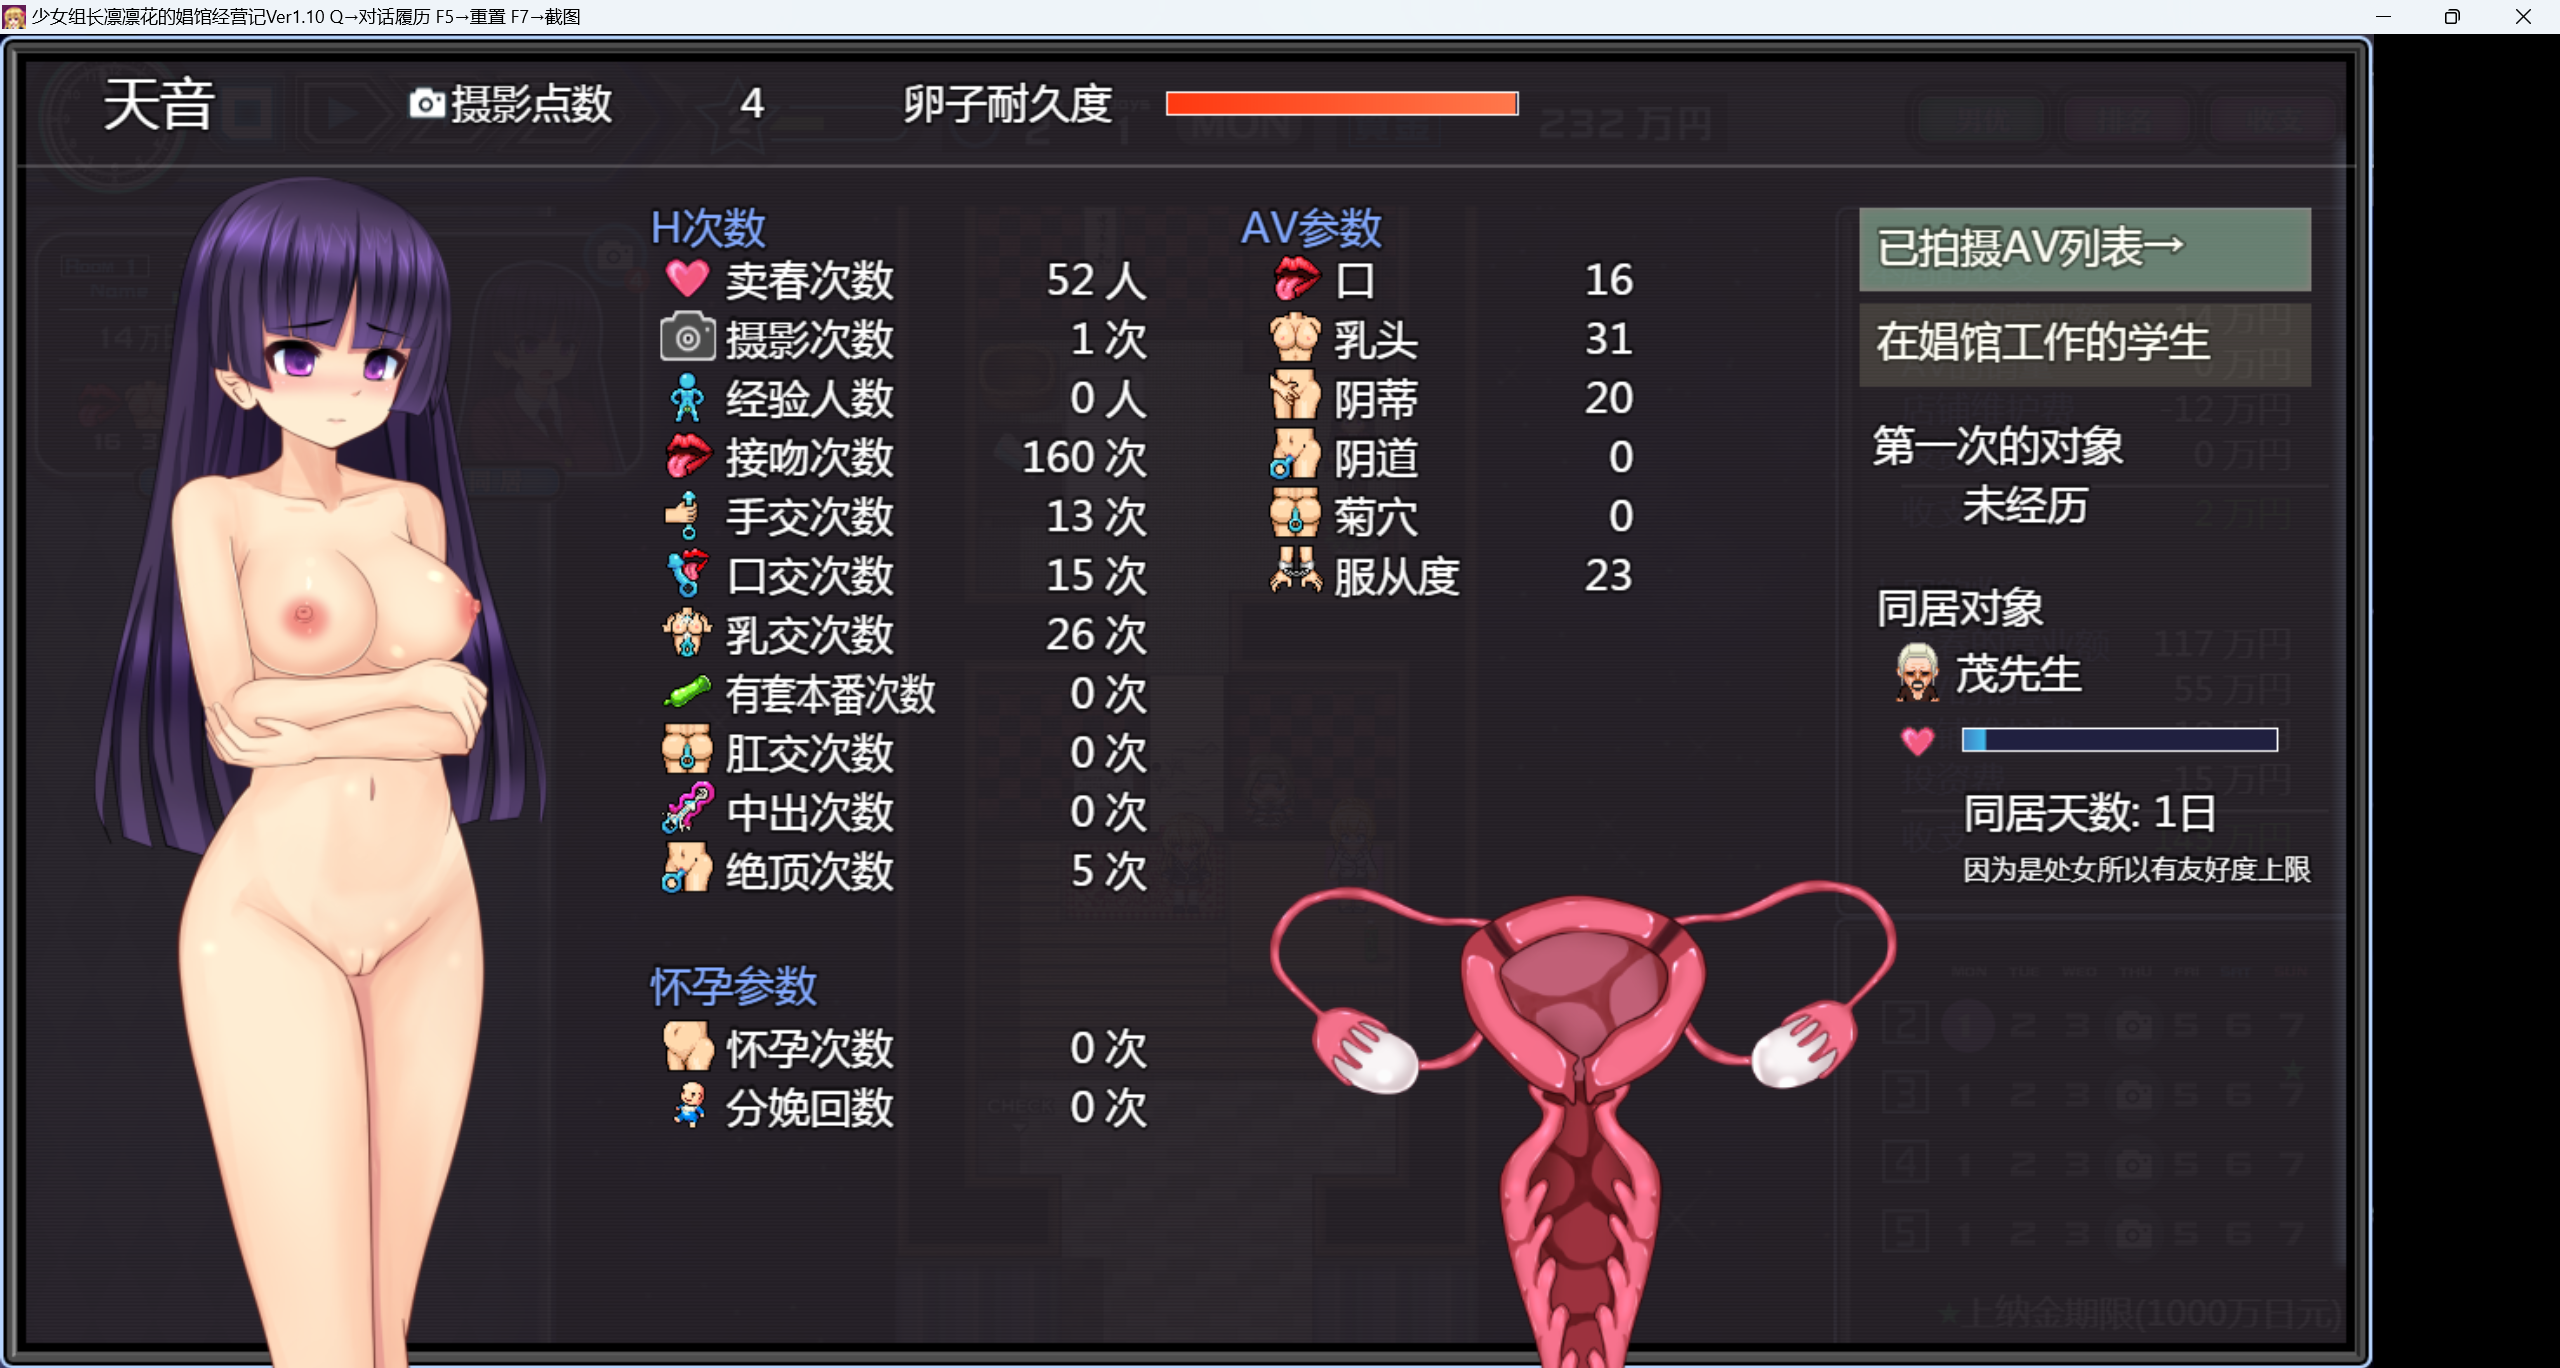Click the blue figure icon beside 经验人数
The image size is (2560, 1368).
tap(687, 398)
